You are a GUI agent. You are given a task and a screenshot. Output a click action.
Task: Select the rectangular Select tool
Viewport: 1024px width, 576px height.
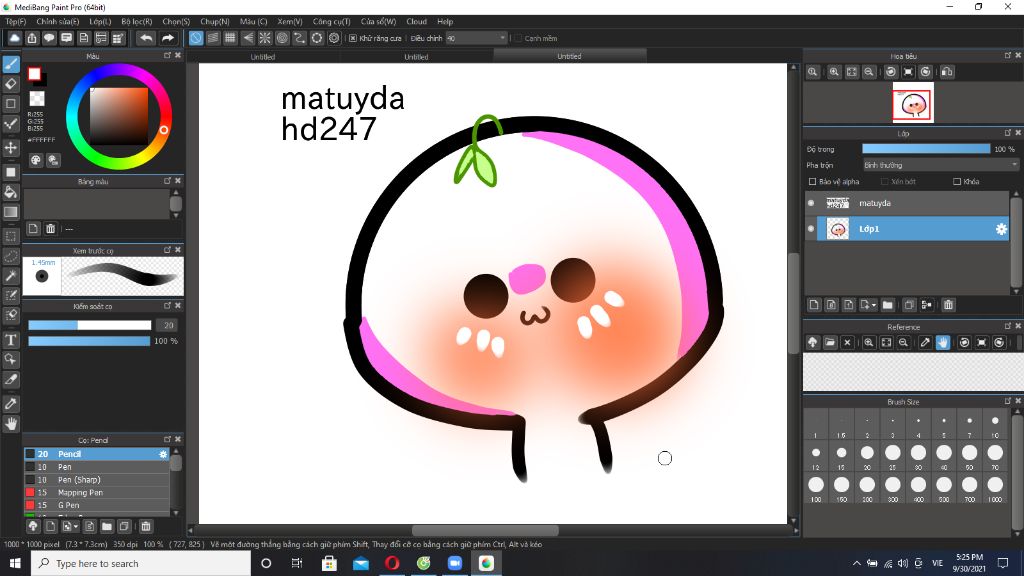[10, 236]
